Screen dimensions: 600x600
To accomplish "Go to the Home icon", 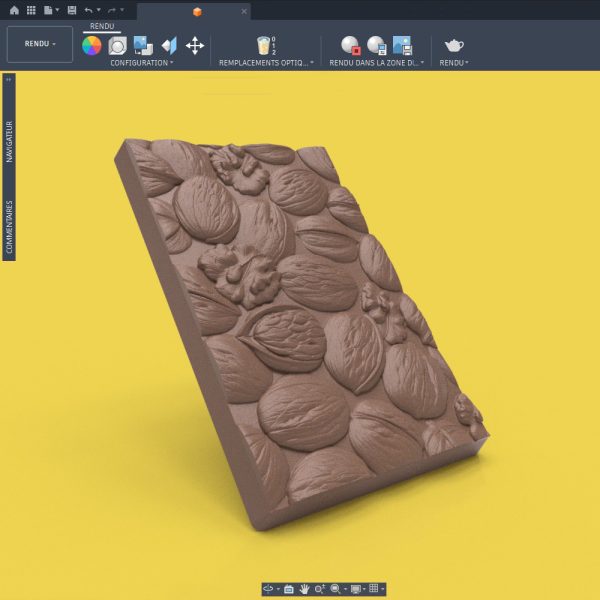I will pyautogui.click(x=14, y=10).
